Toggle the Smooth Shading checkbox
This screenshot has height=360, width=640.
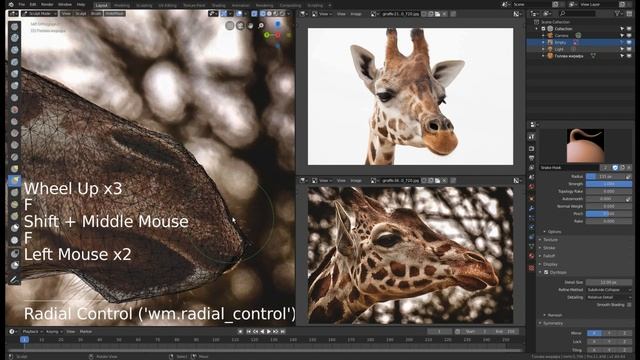[x=629, y=304]
